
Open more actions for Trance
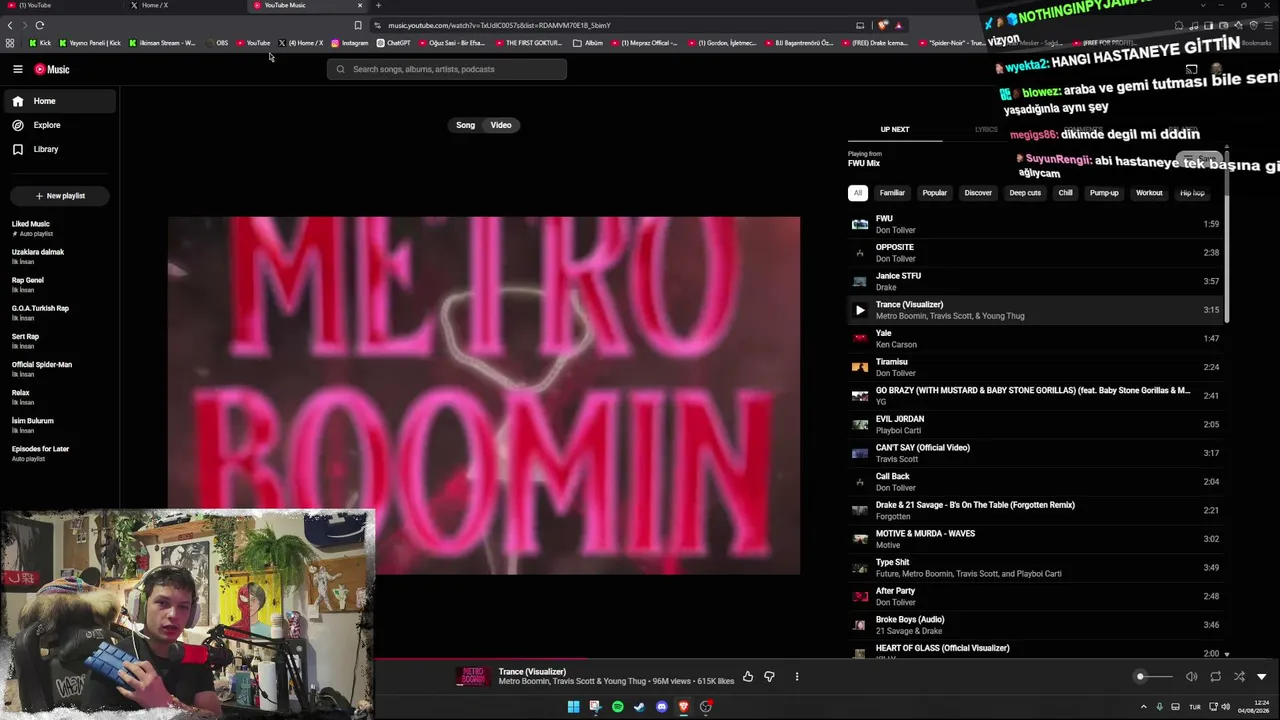point(797,677)
